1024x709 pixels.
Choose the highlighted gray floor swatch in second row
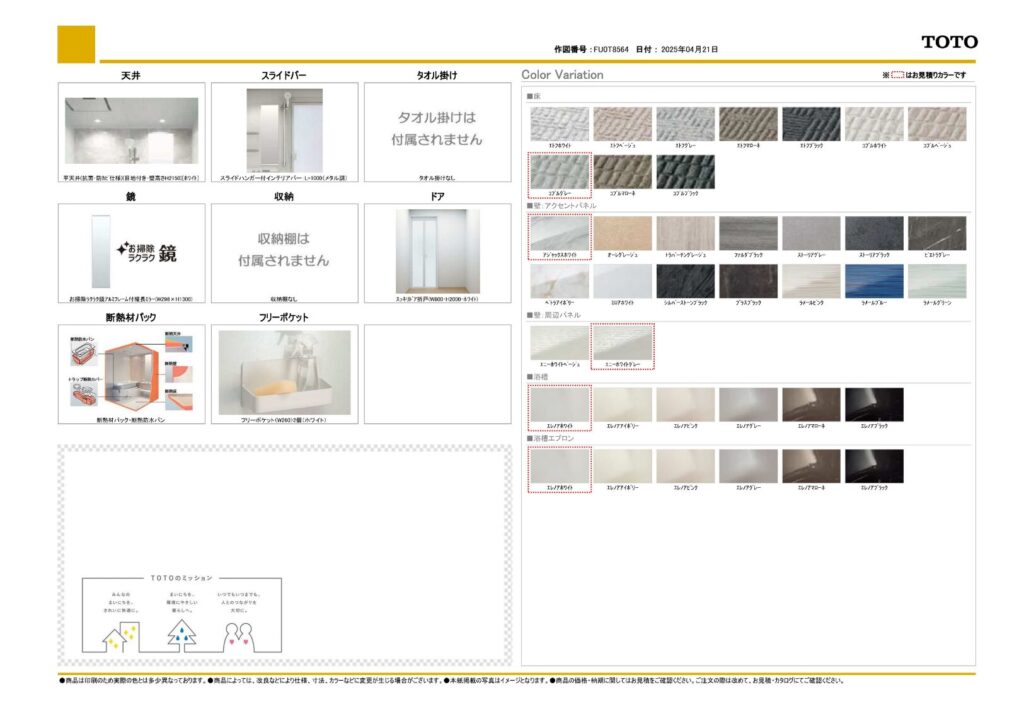tap(559, 171)
